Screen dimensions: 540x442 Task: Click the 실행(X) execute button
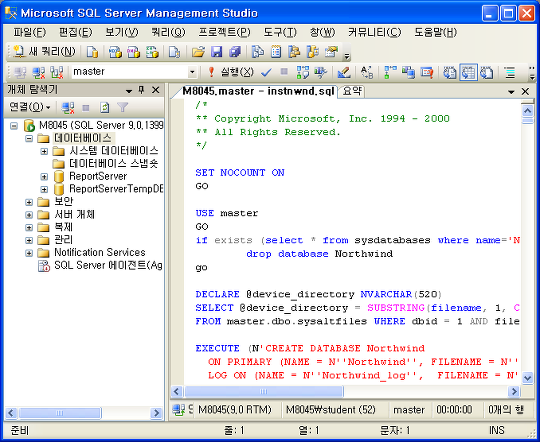[231, 72]
